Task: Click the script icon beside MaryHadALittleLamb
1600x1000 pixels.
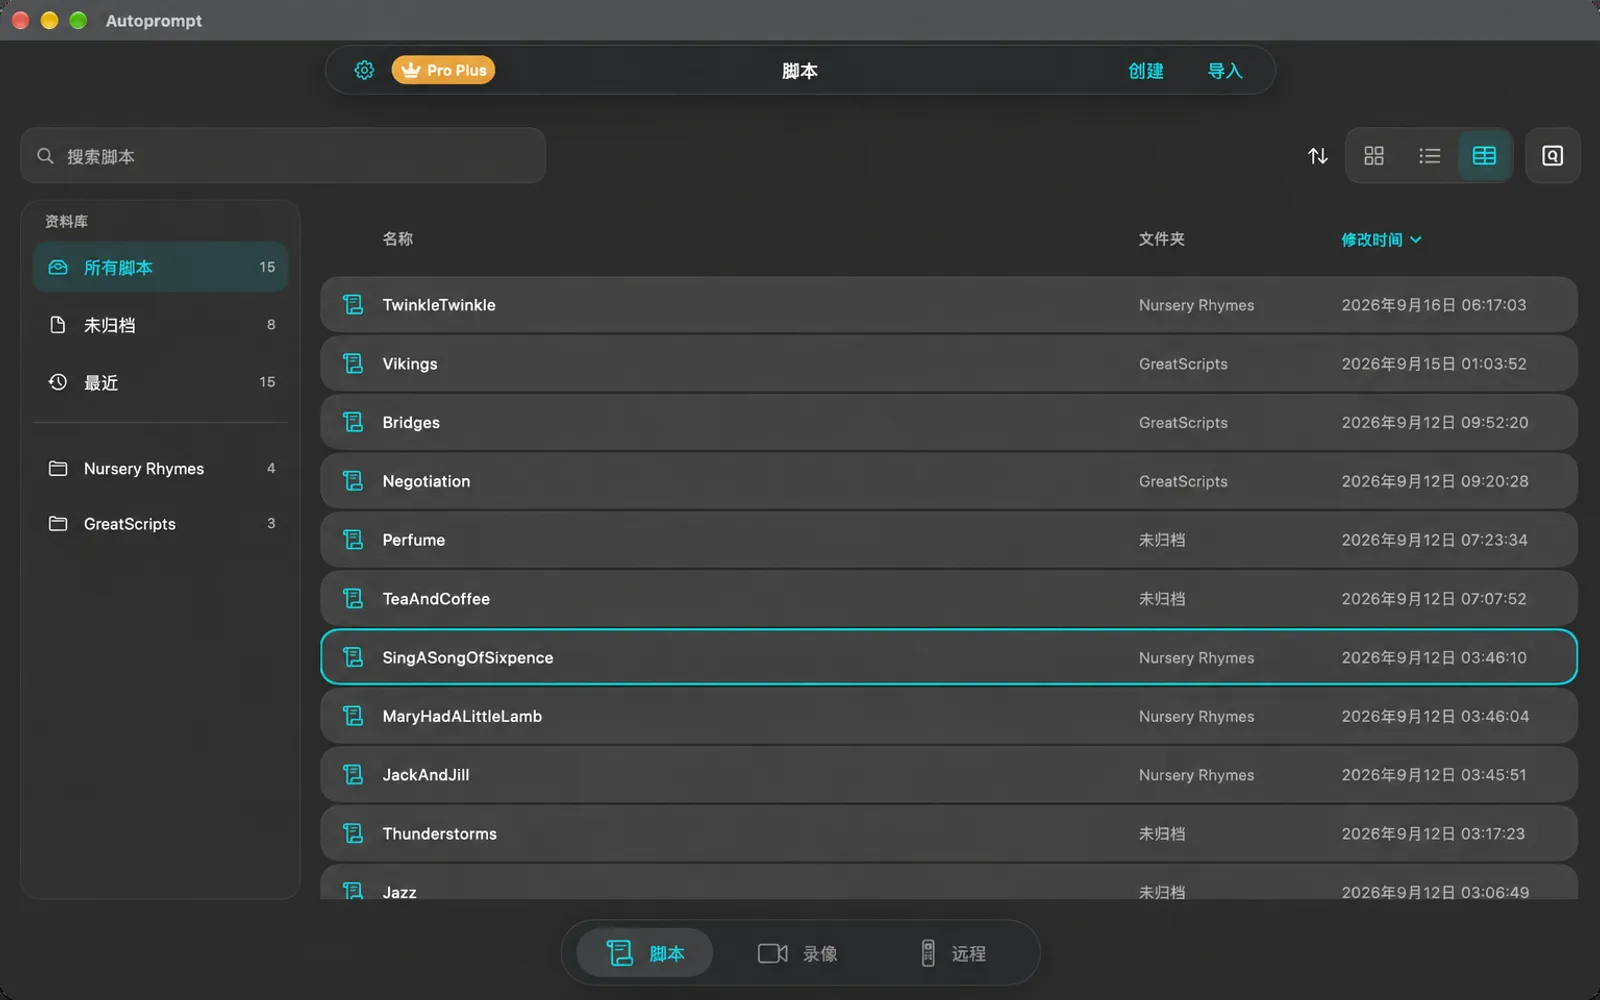Action: (353, 716)
